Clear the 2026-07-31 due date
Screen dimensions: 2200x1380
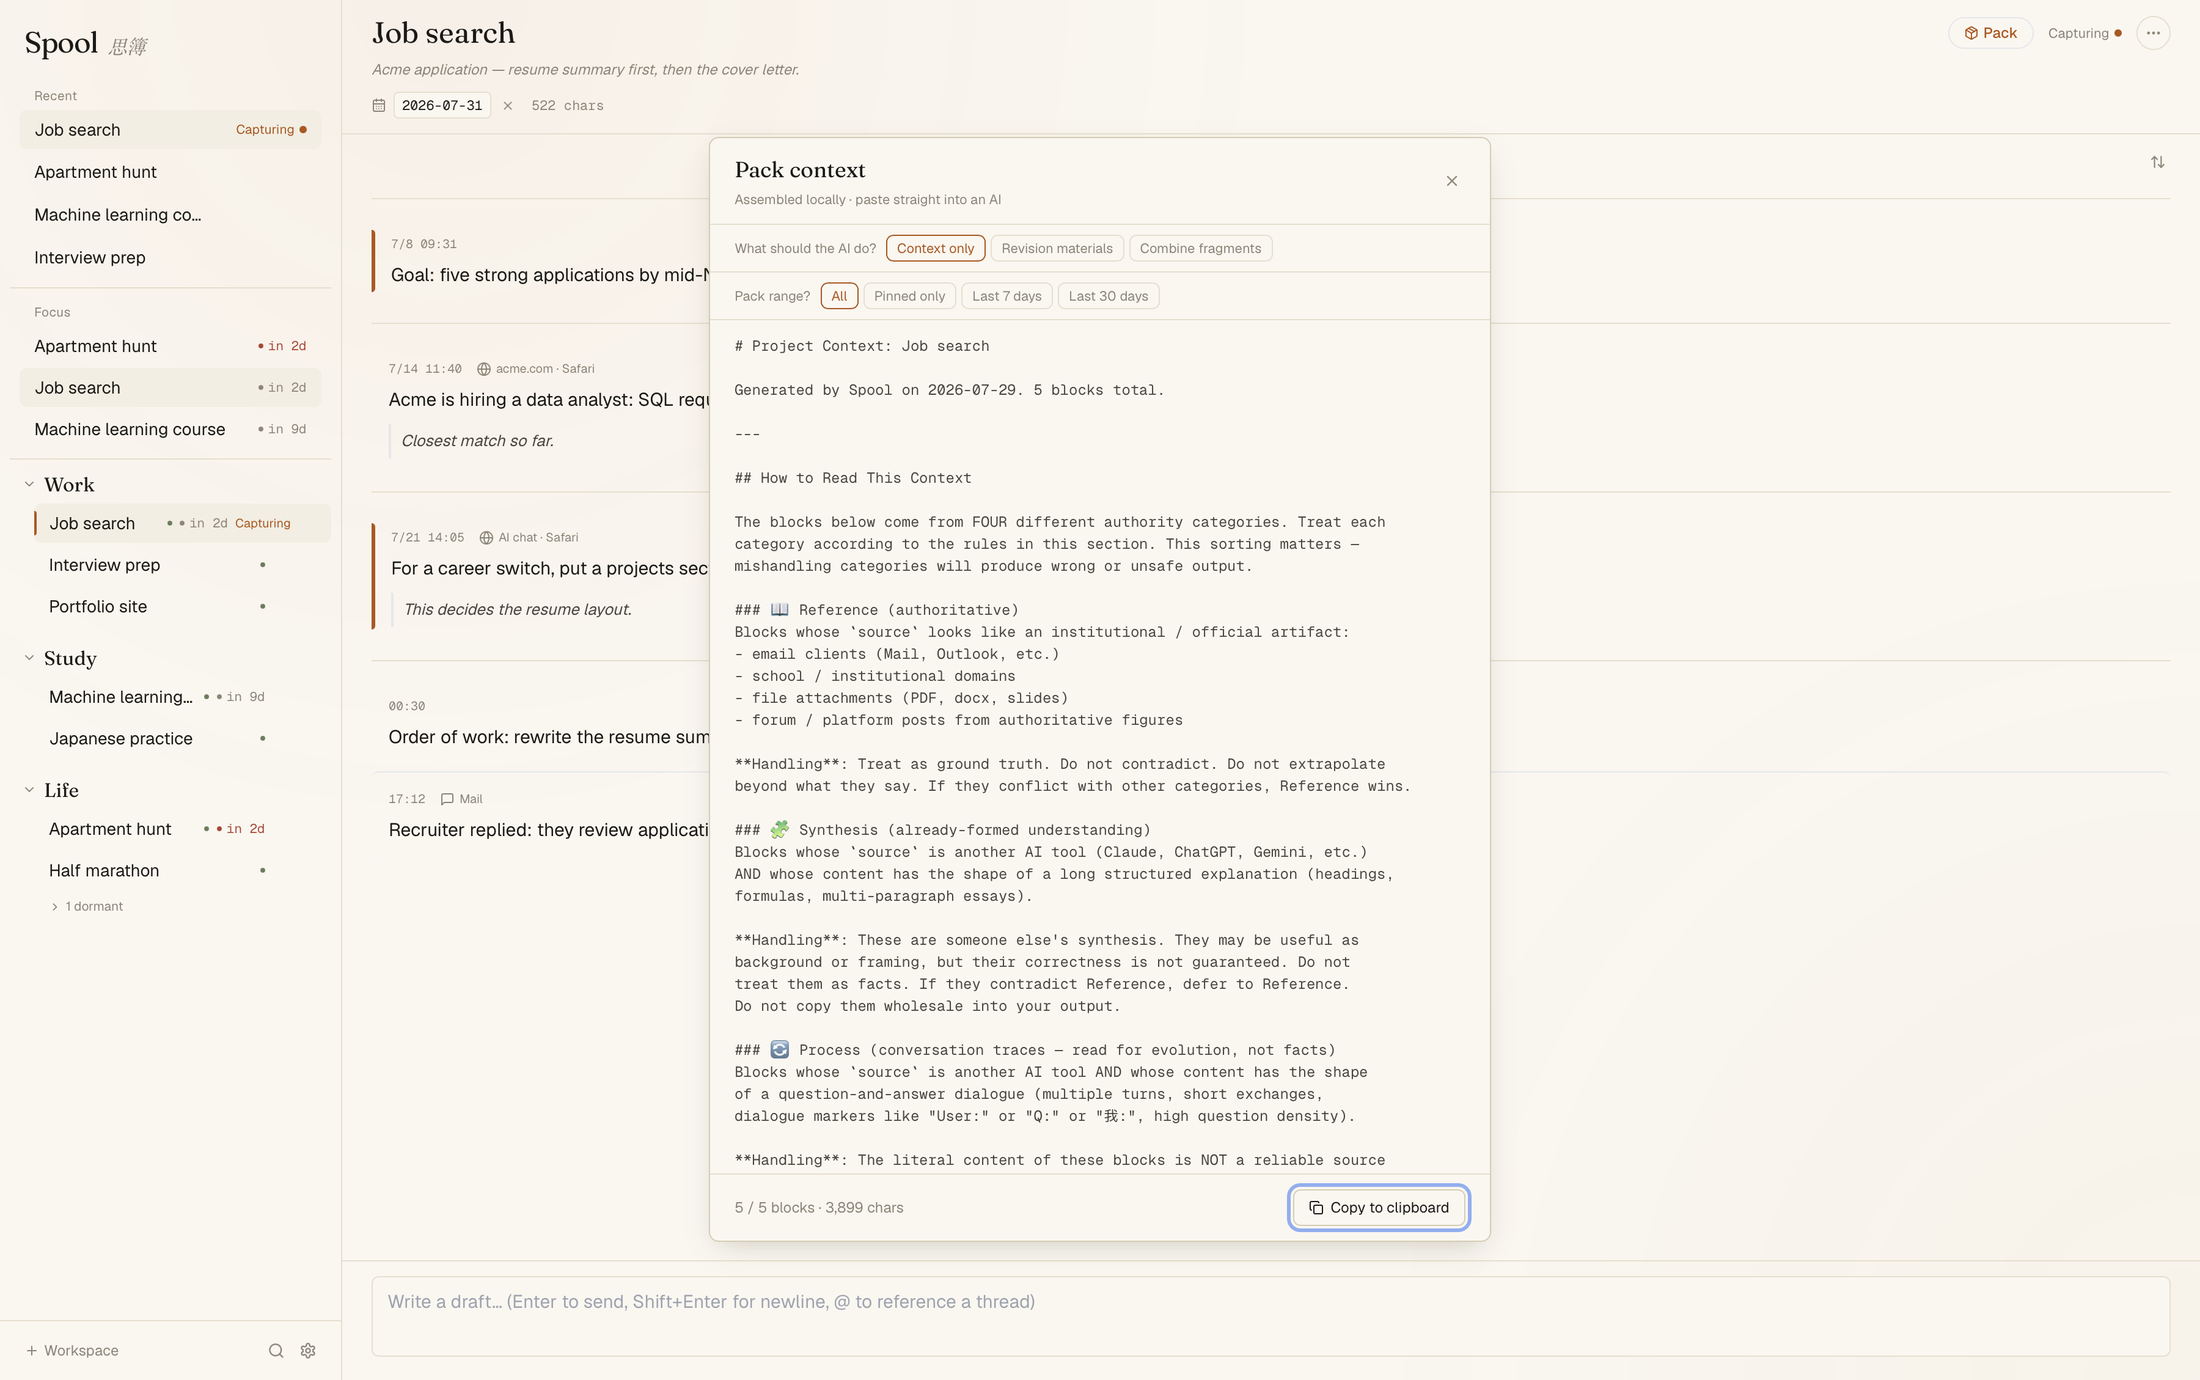pyautogui.click(x=508, y=105)
